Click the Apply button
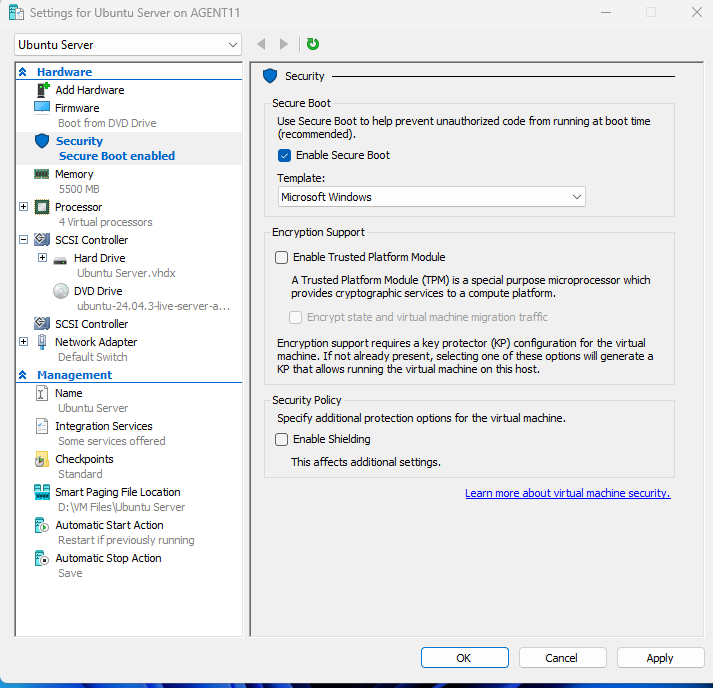 pos(659,658)
